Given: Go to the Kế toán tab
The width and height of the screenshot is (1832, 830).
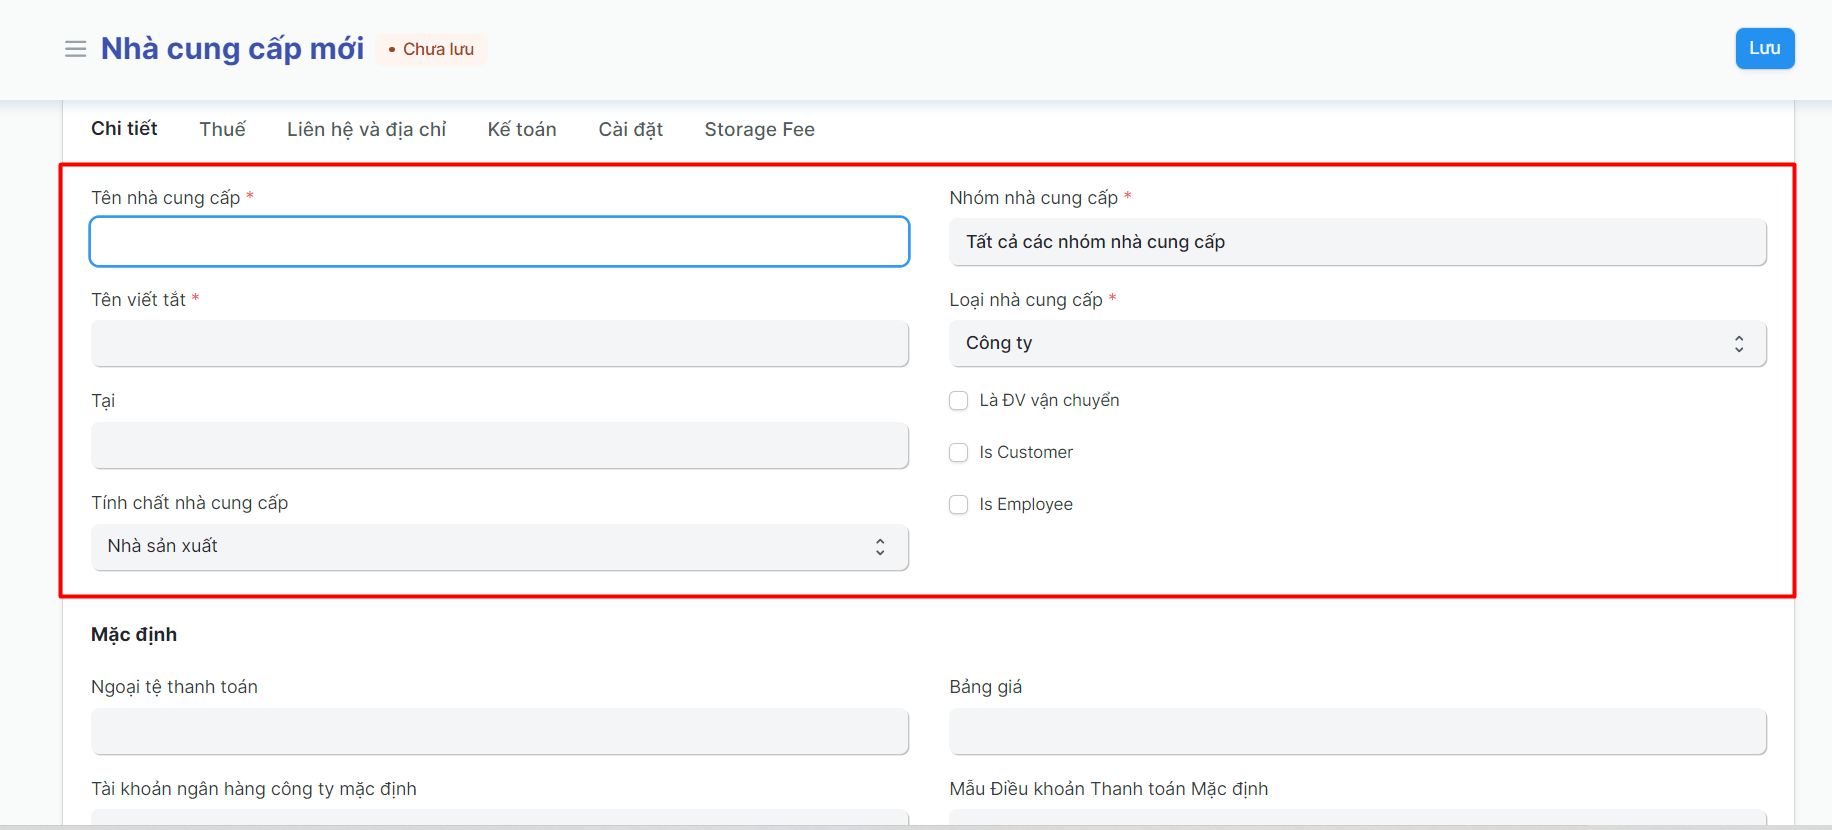Looking at the screenshot, I should (522, 129).
